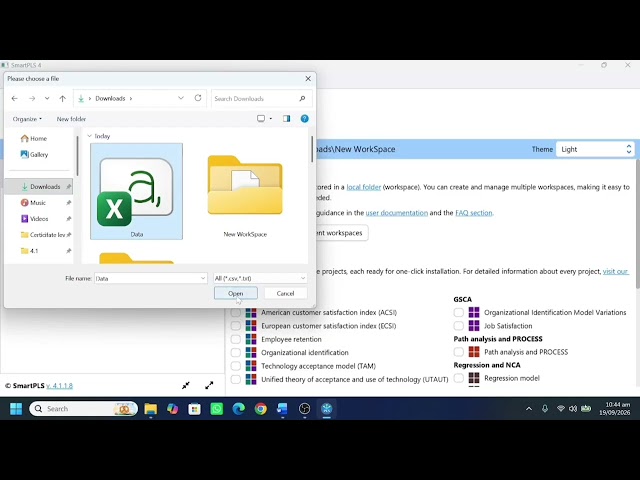
Task: Open Microsoft Edge from taskbar
Action: click(x=239, y=409)
